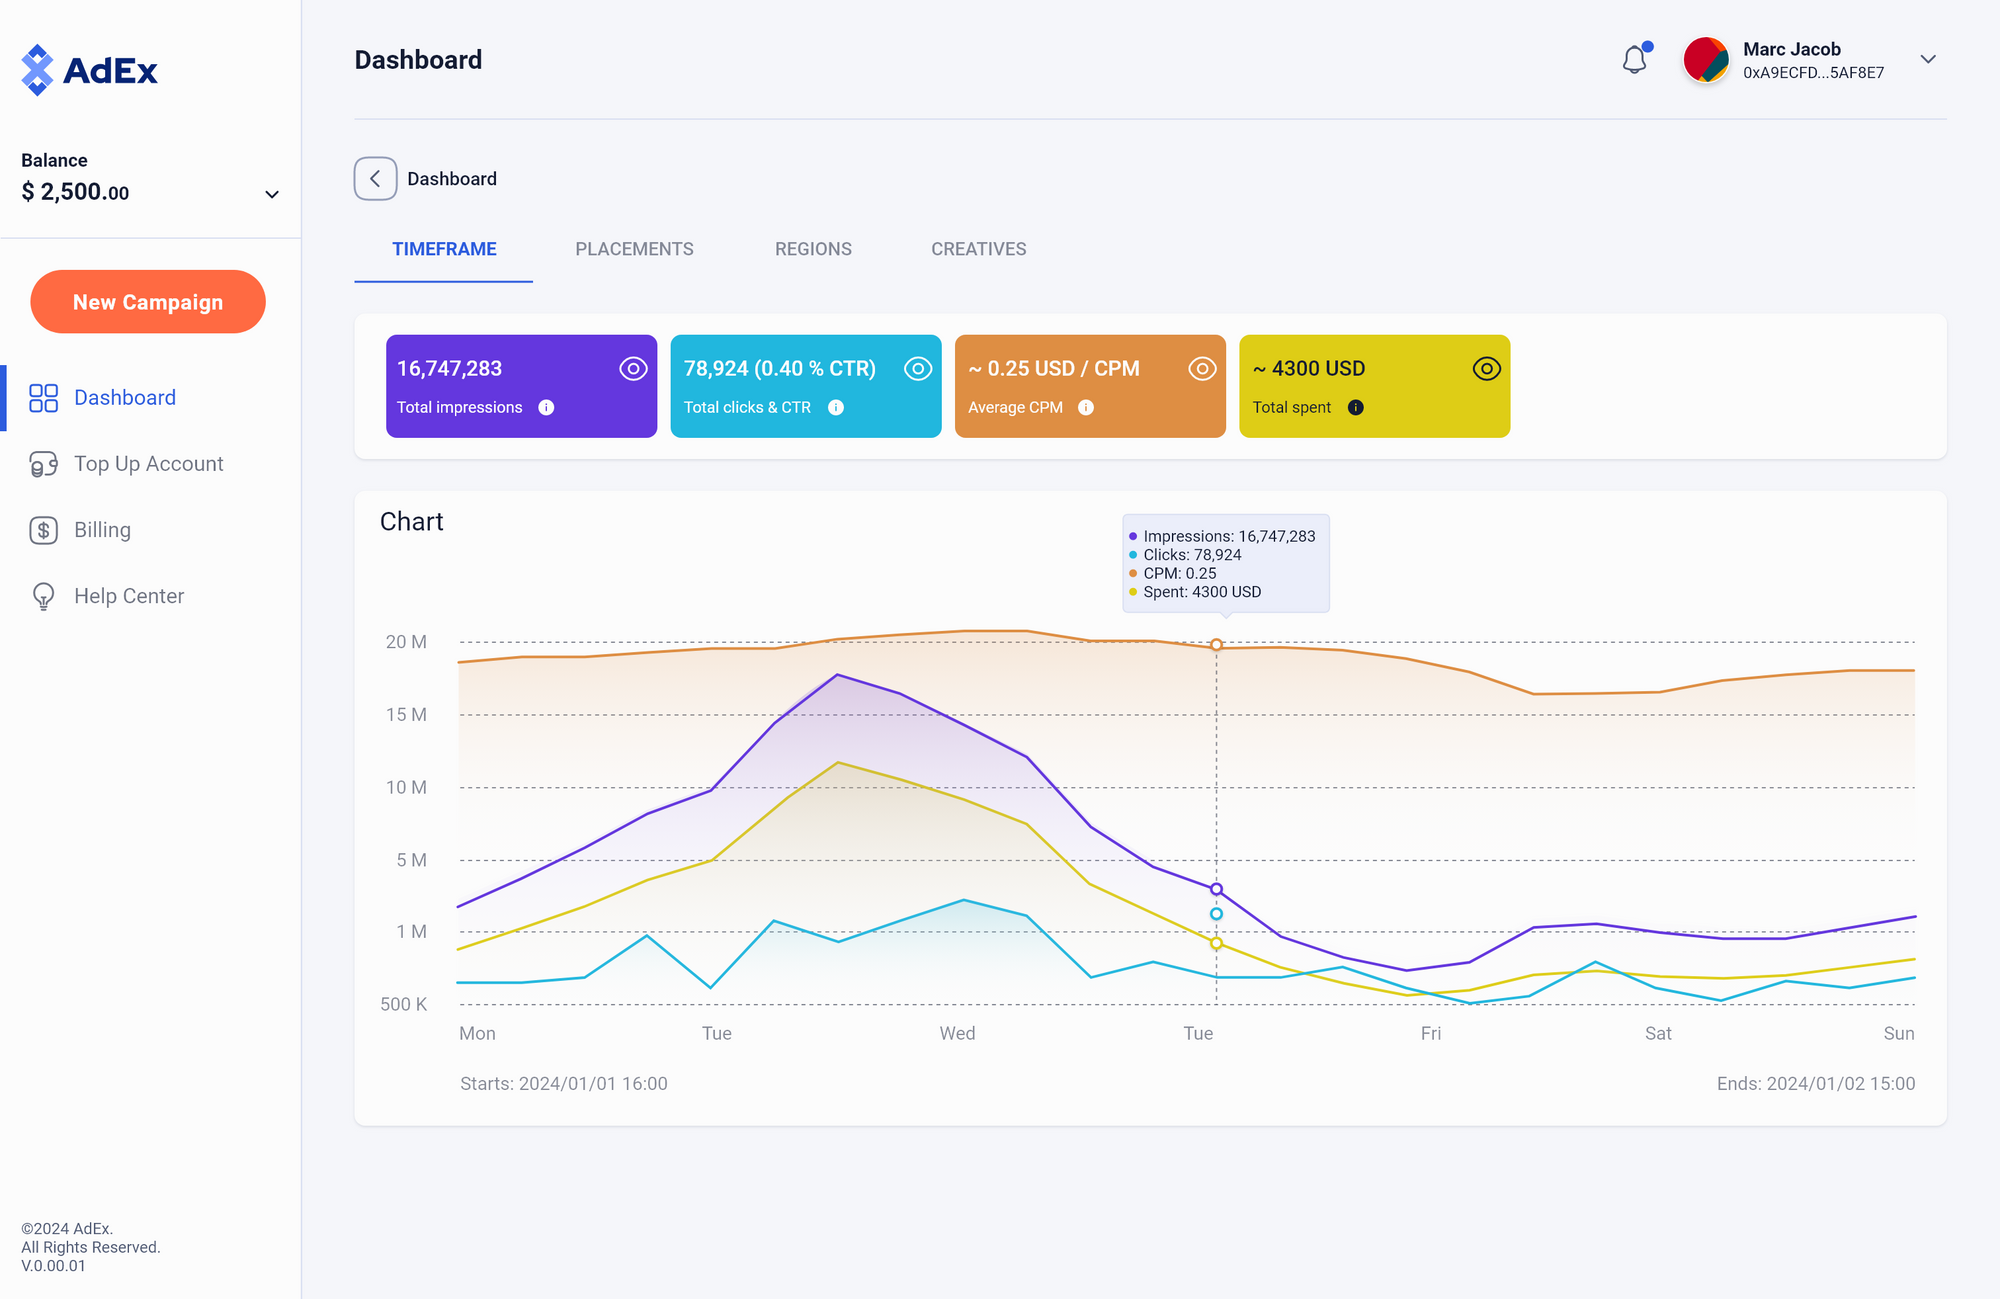Click the Top Up Account menu item

point(147,464)
